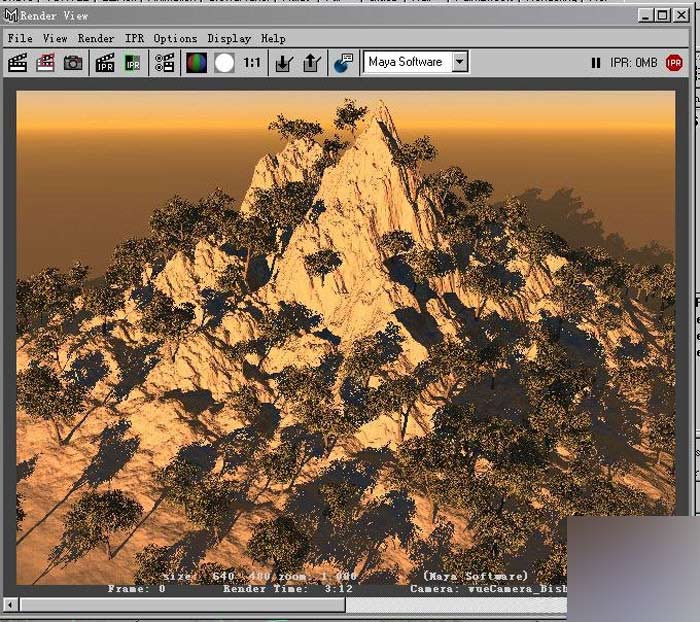Click the 1:1 real size button

pyautogui.click(x=252, y=63)
